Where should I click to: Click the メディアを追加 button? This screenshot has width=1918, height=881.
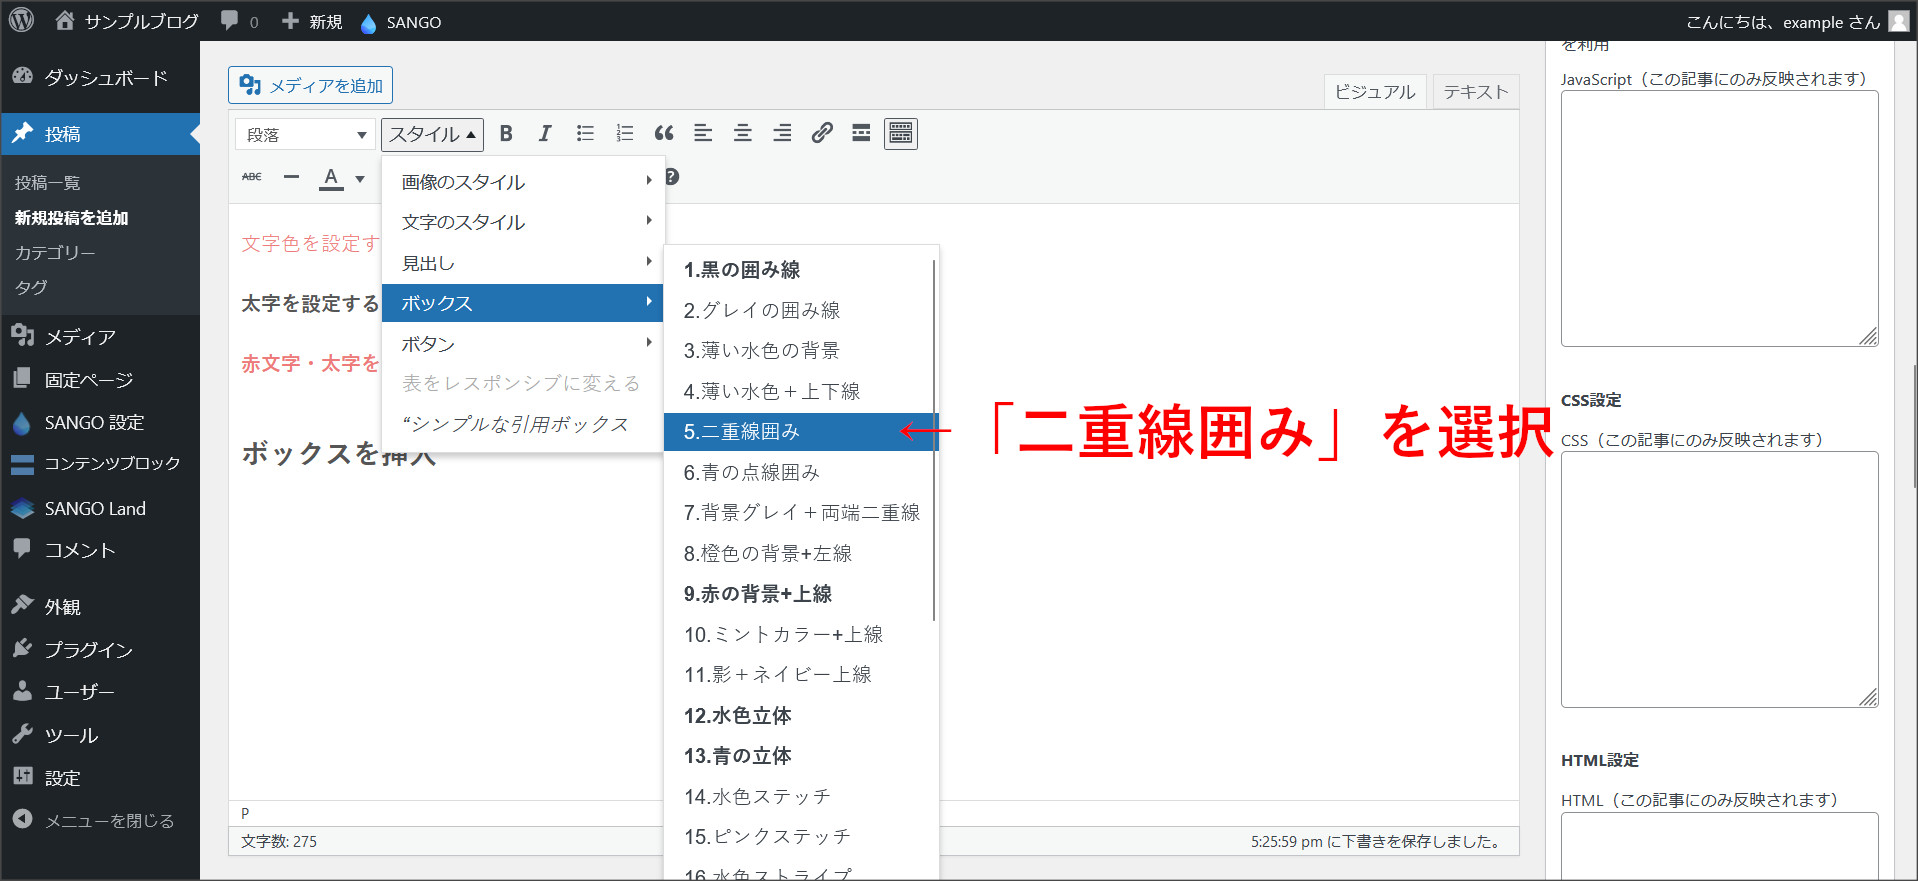click(311, 86)
